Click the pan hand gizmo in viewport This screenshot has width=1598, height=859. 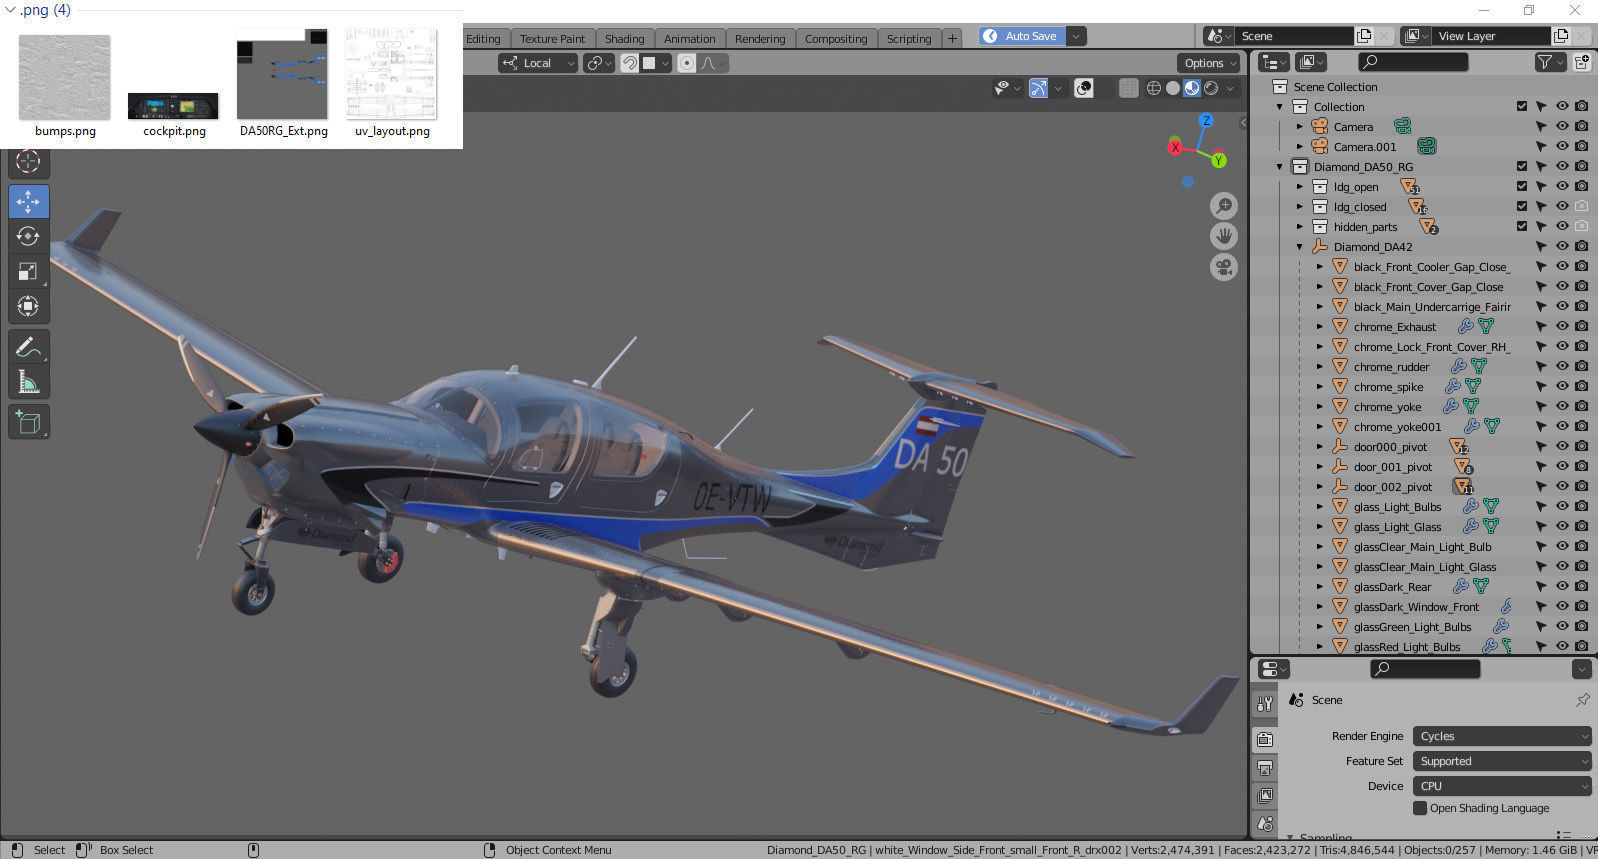click(1224, 236)
